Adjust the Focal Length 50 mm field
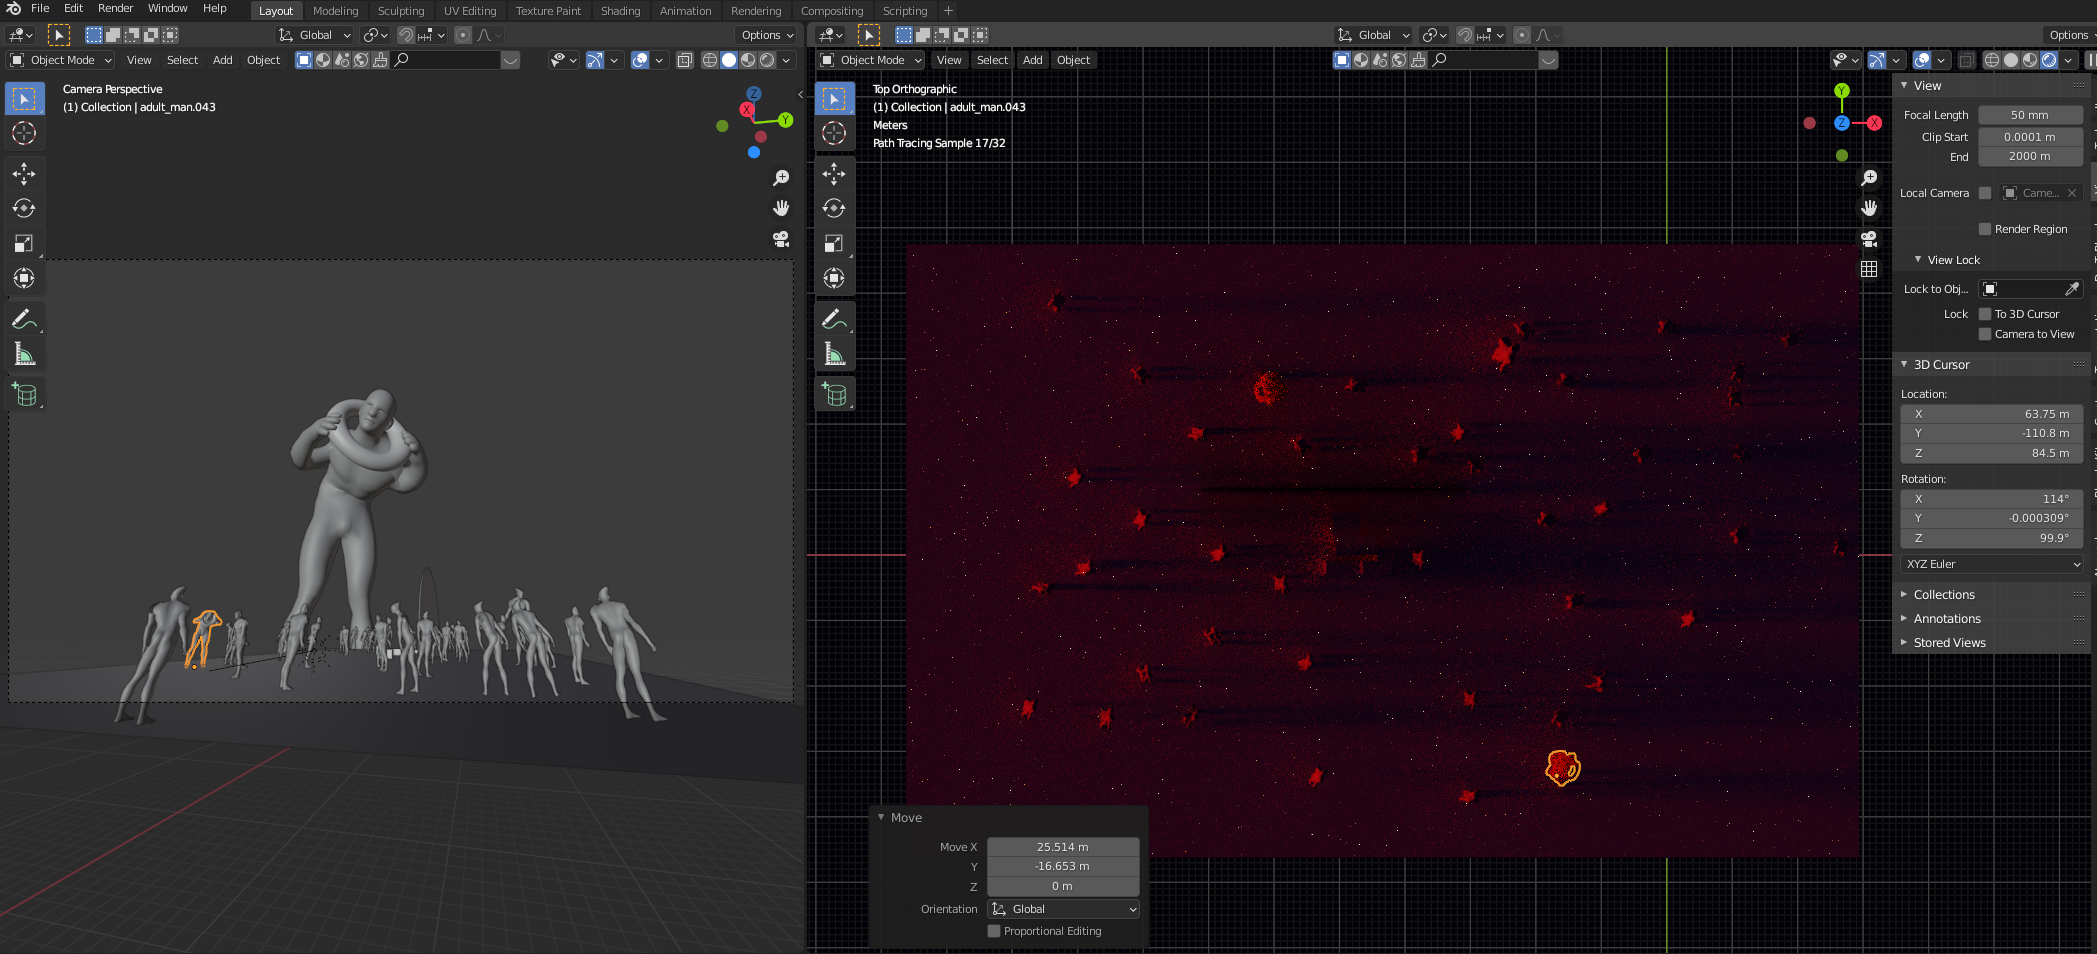This screenshot has width=2097, height=954. [x=2029, y=115]
